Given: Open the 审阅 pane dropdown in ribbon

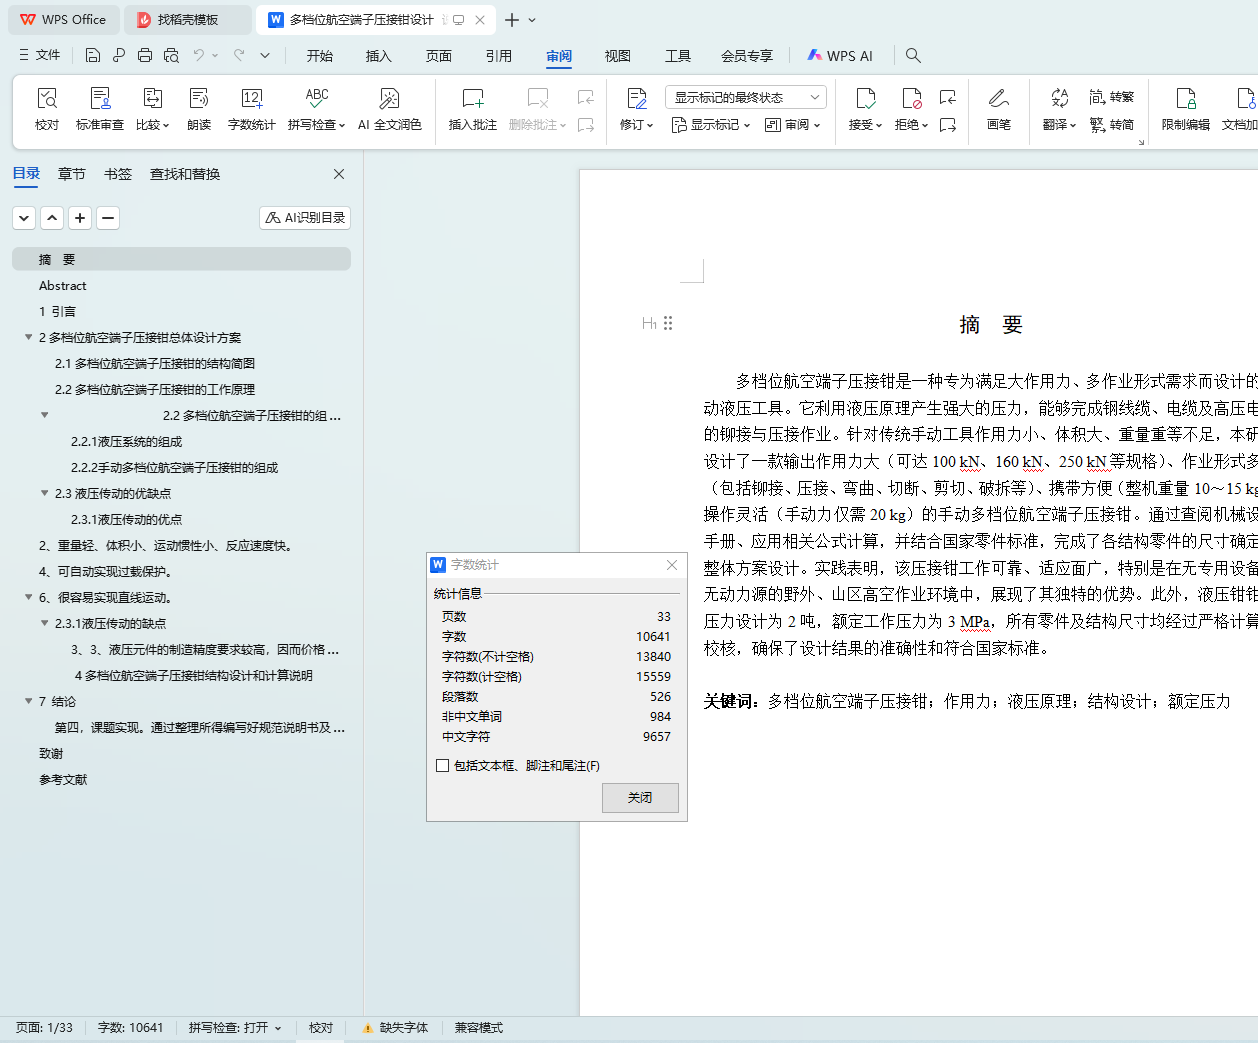Looking at the screenshot, I should pyautogui.click(x=792, y=125).
